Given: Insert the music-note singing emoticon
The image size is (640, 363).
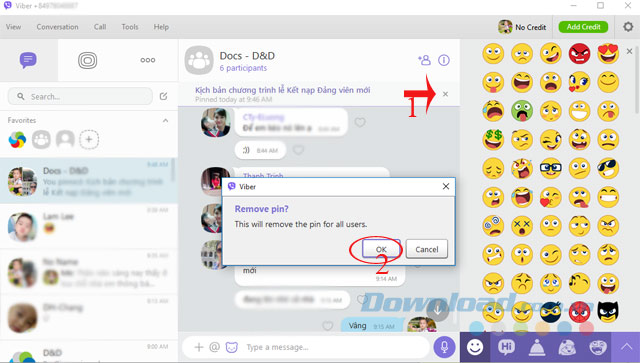Looking at the screenshot, I should (580, 283).
